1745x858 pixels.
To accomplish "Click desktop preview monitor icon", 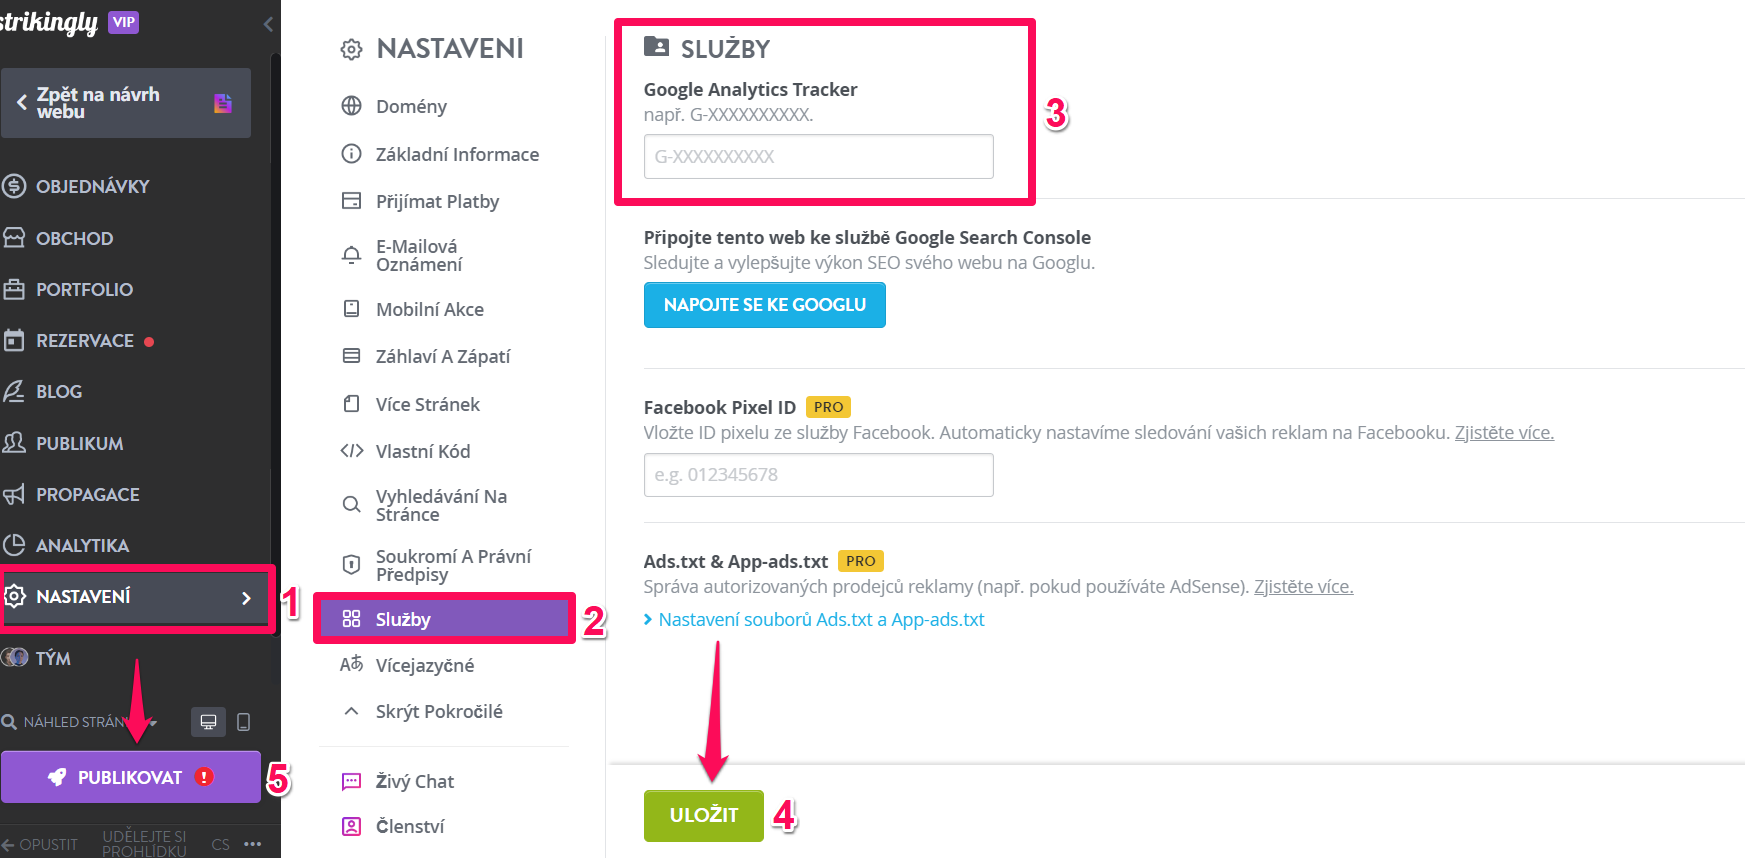I will pos(208,722).
